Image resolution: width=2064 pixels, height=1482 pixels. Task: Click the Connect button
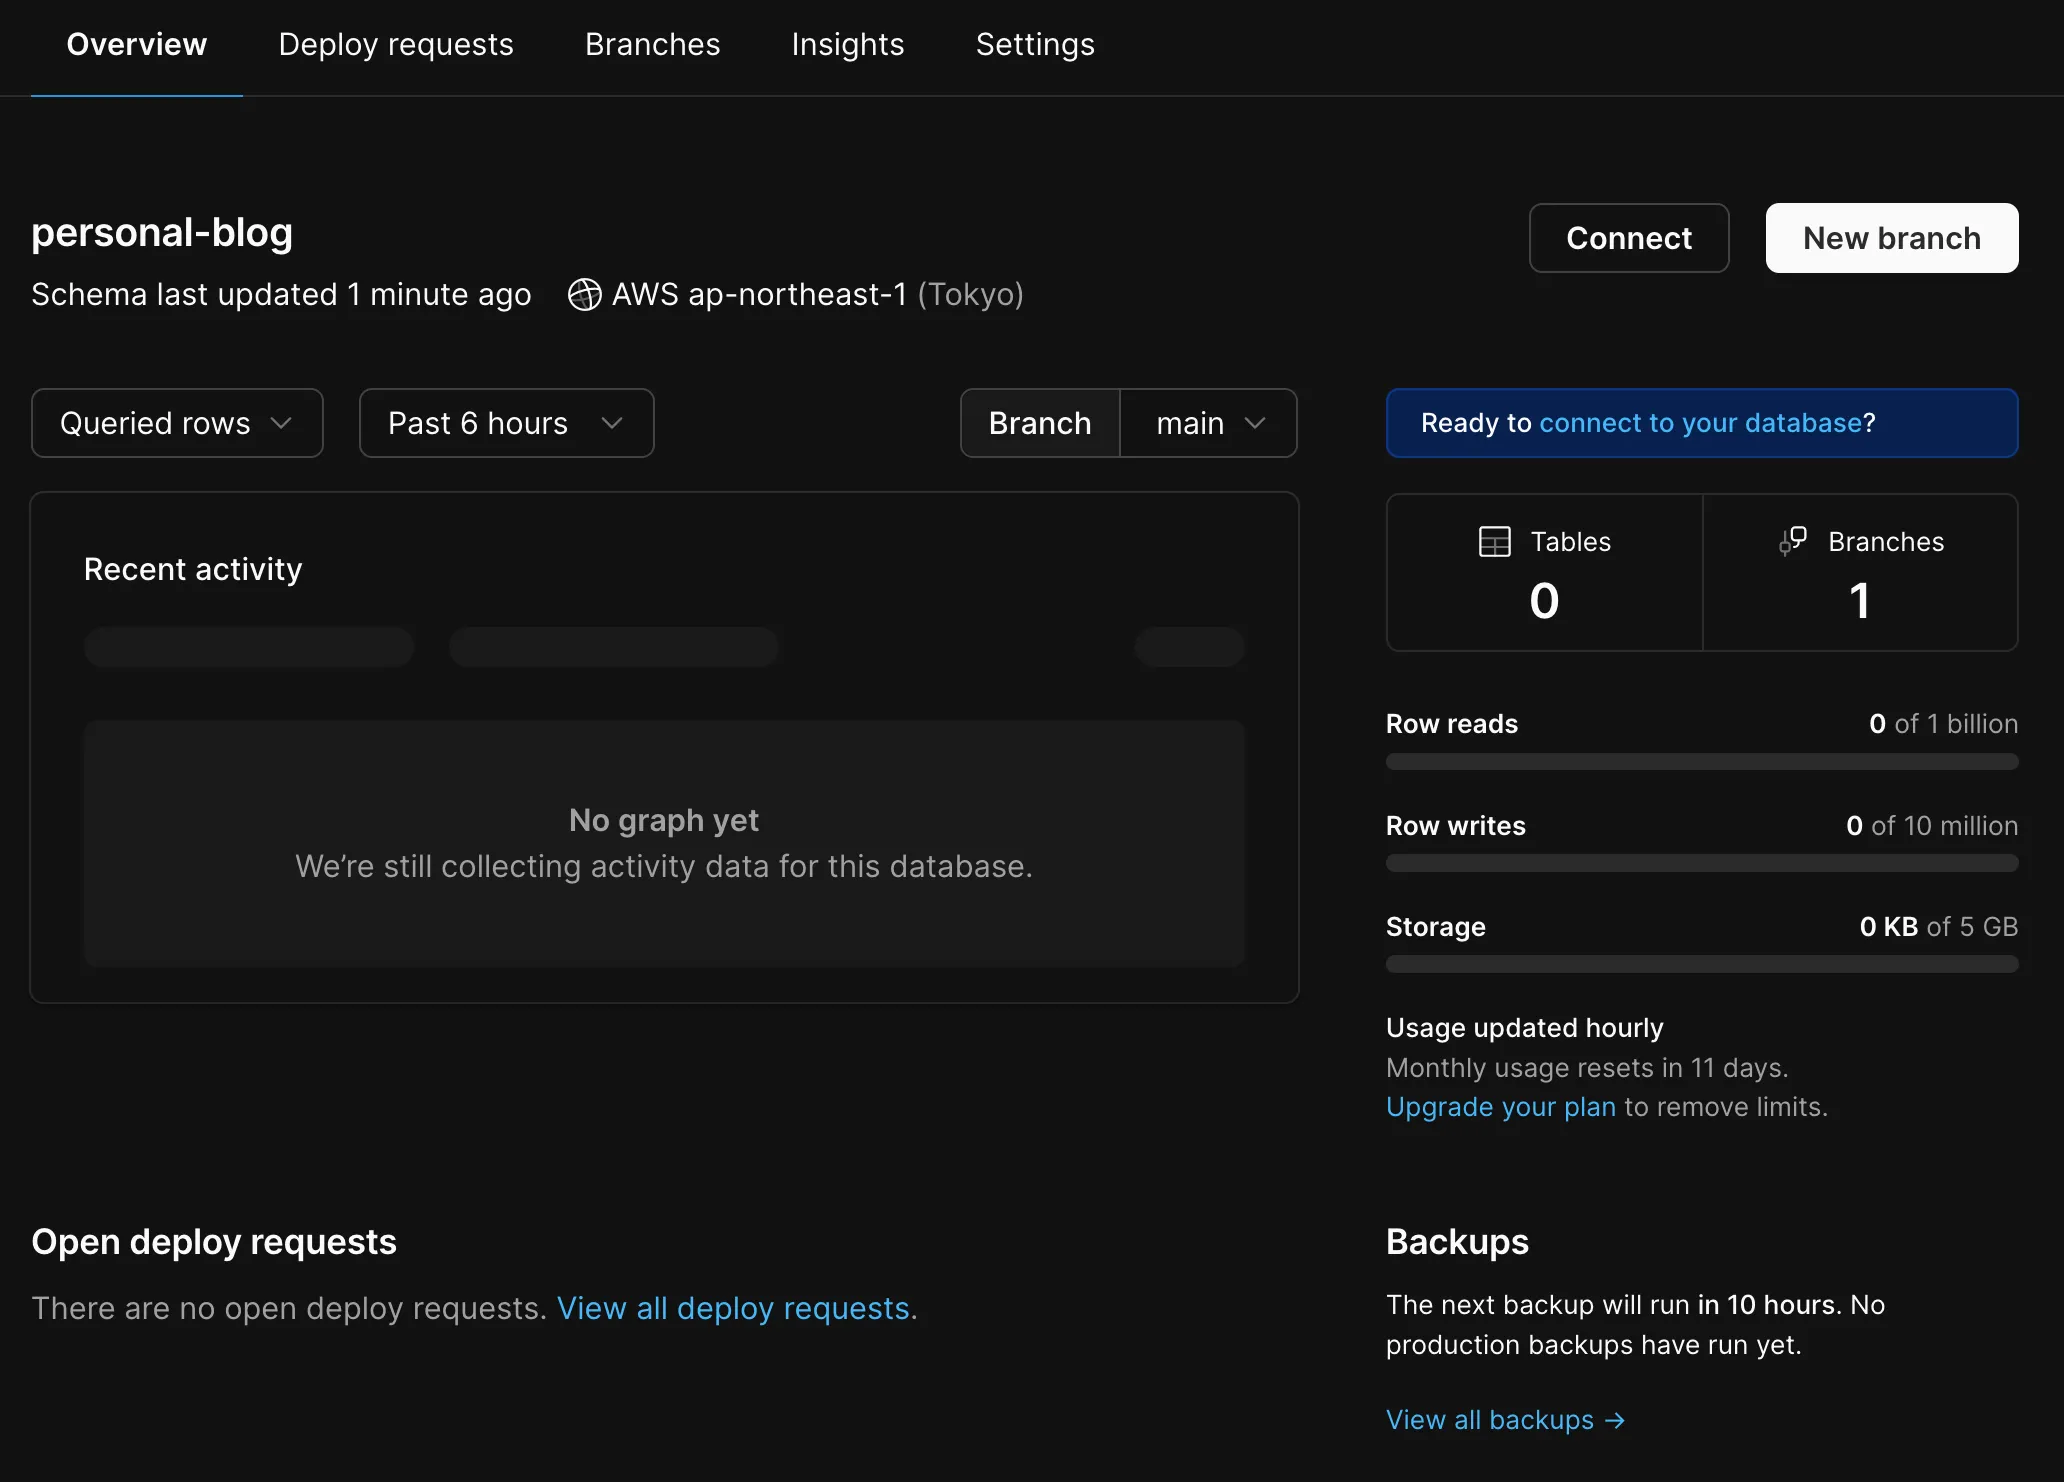(x=1629, y=238)
